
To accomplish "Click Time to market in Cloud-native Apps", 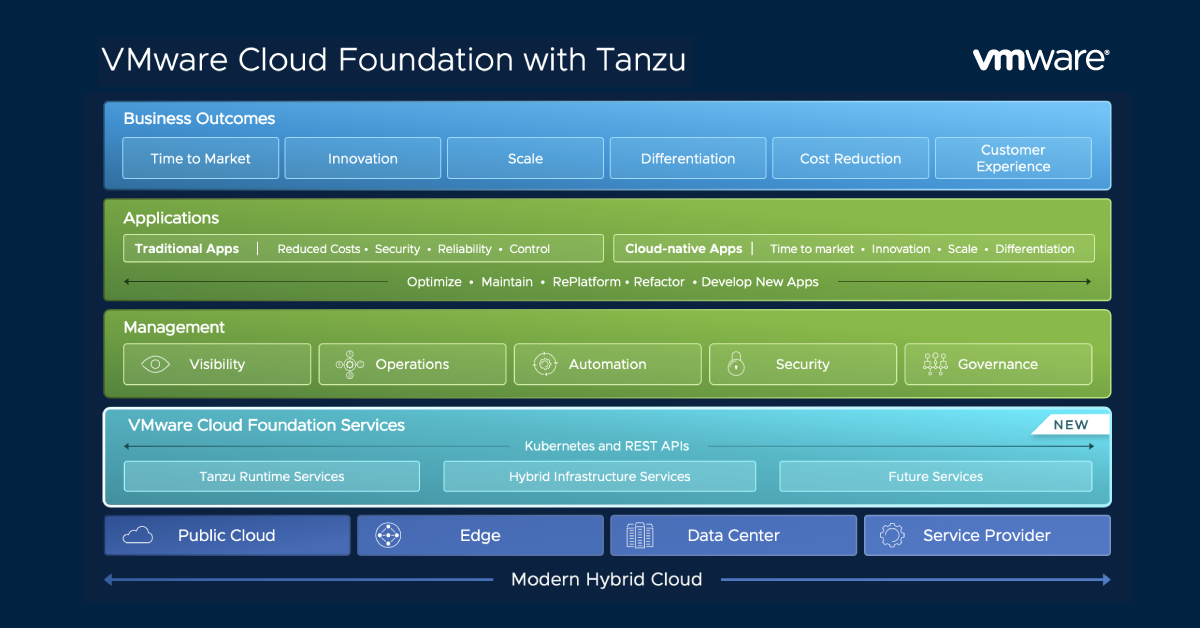I will 812,249.
